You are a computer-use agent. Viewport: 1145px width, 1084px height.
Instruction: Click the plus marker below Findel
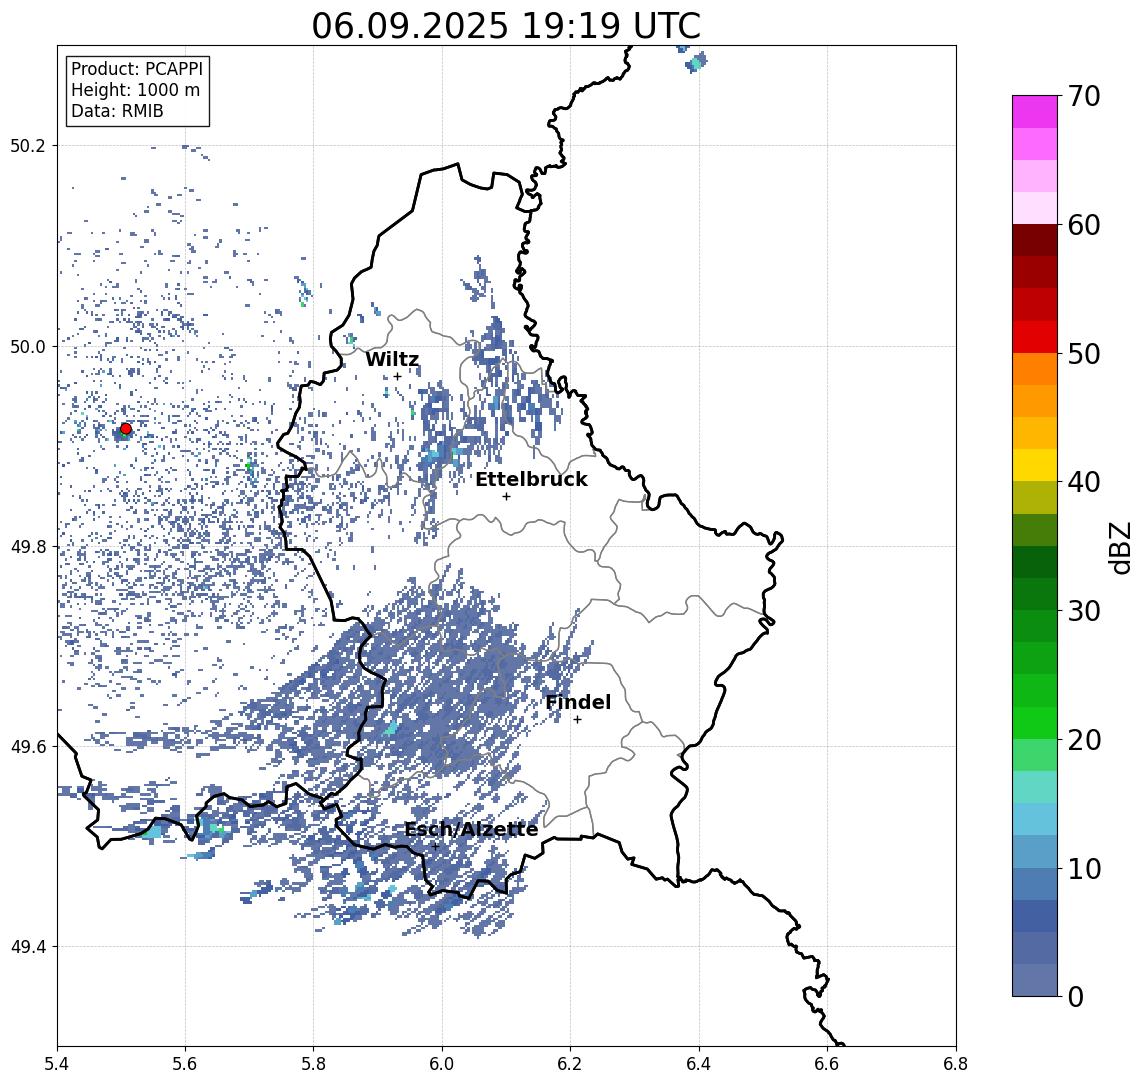pos(577,720)
